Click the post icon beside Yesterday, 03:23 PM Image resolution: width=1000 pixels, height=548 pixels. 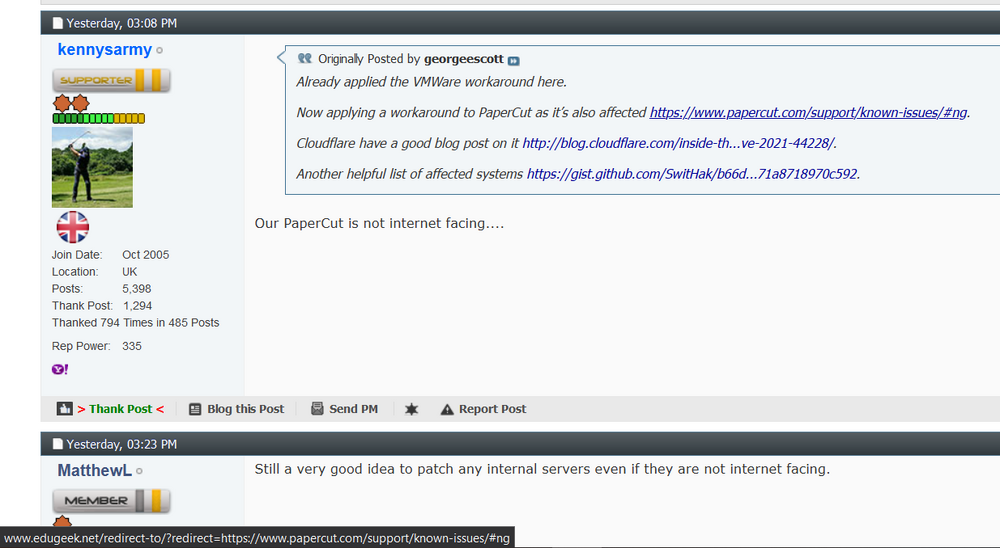[x=57, y=444]
